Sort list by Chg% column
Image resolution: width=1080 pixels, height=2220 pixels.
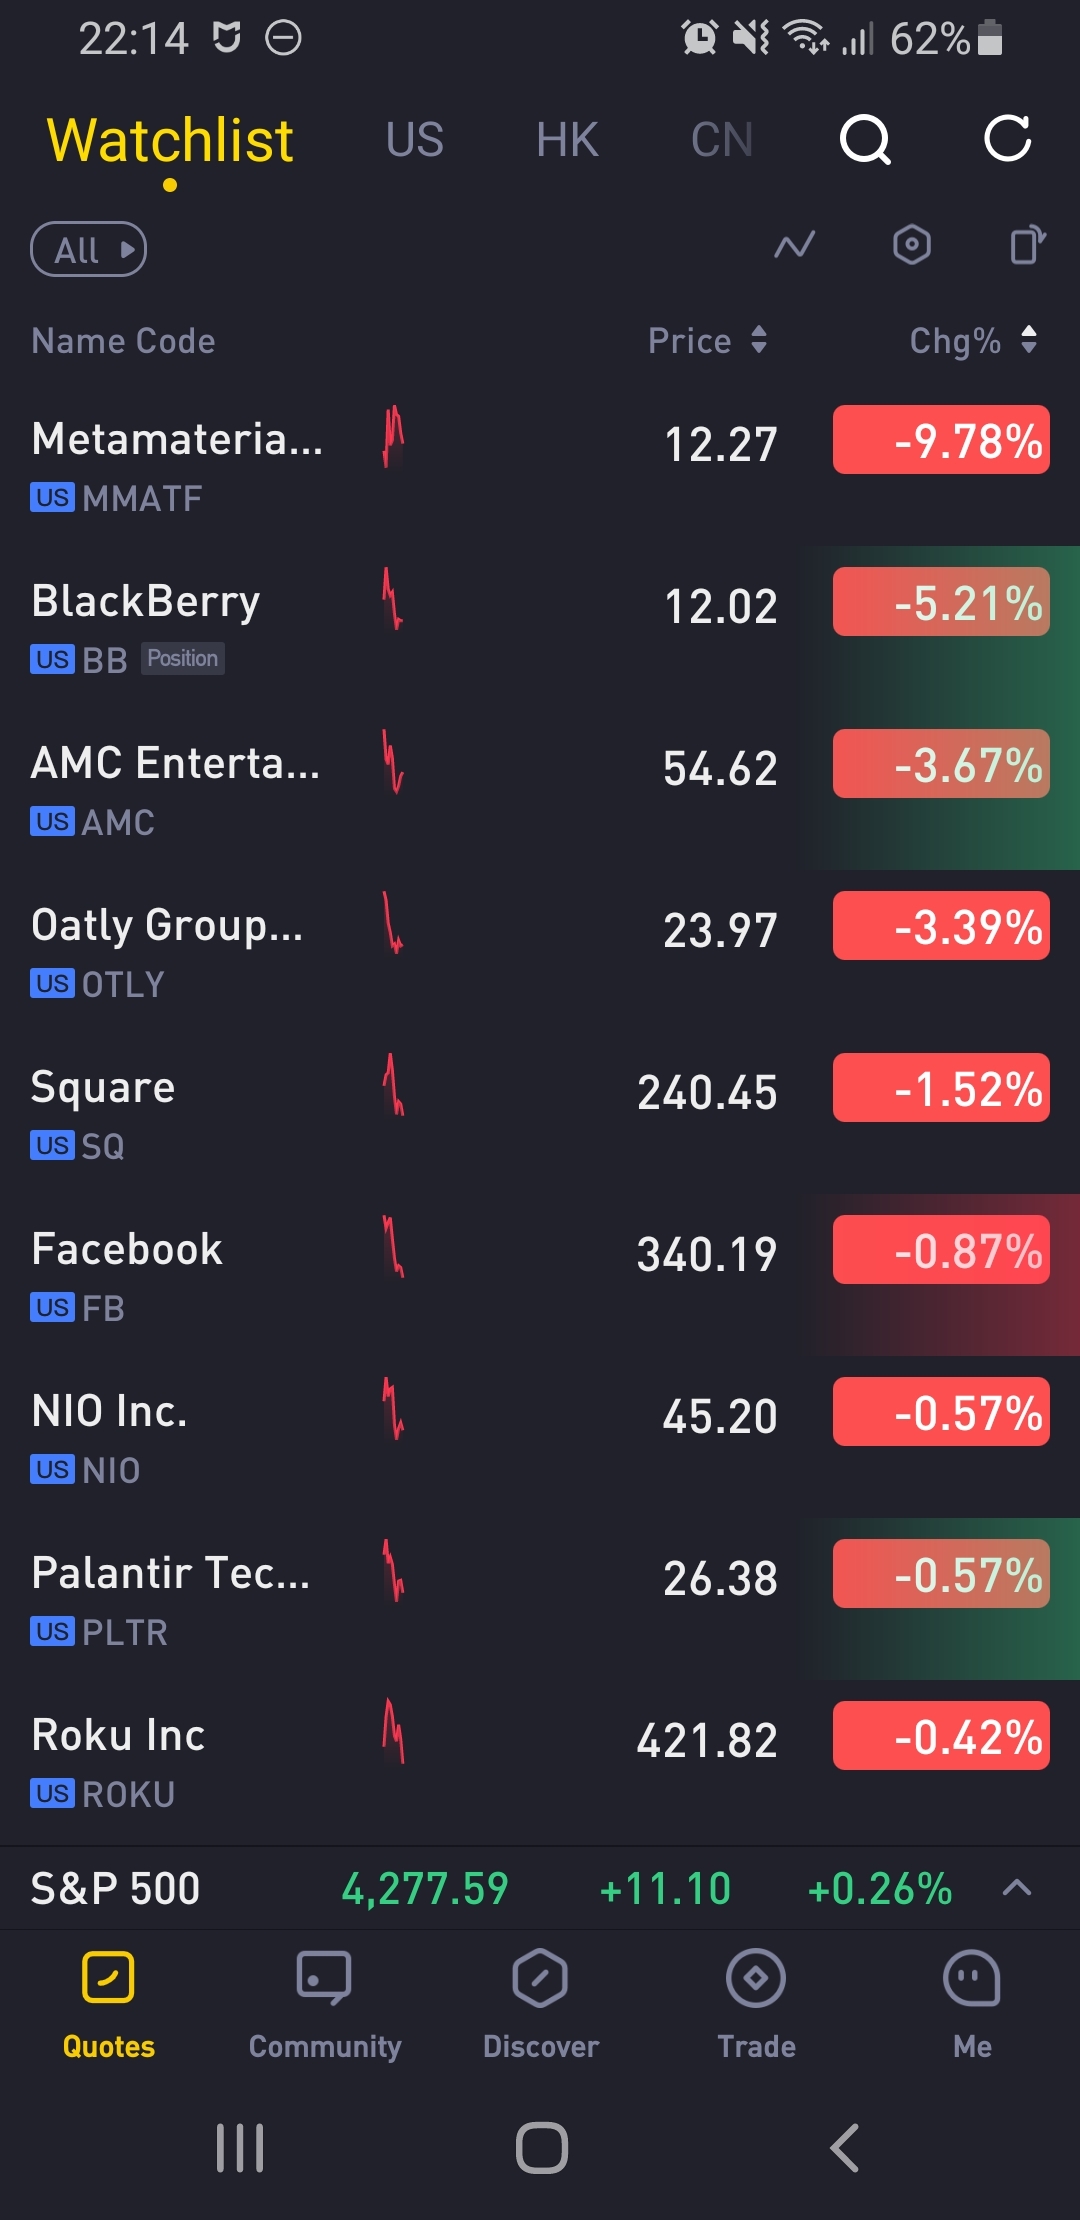click(x=972, y=341)
